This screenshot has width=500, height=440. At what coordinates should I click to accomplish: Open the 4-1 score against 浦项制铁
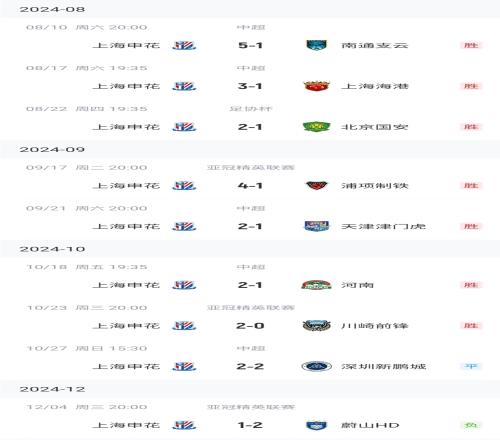[x=250, y=185]
